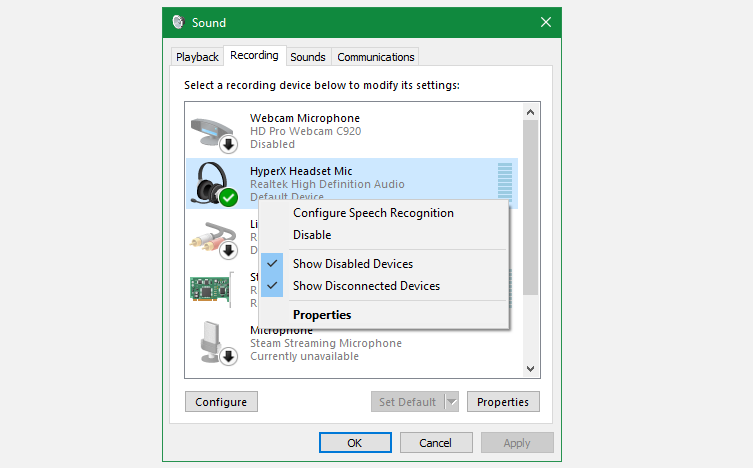The image size is (753, 468).
Task: Click the HD Pro Webcam C920 text
Action: [x=305, y=132]
